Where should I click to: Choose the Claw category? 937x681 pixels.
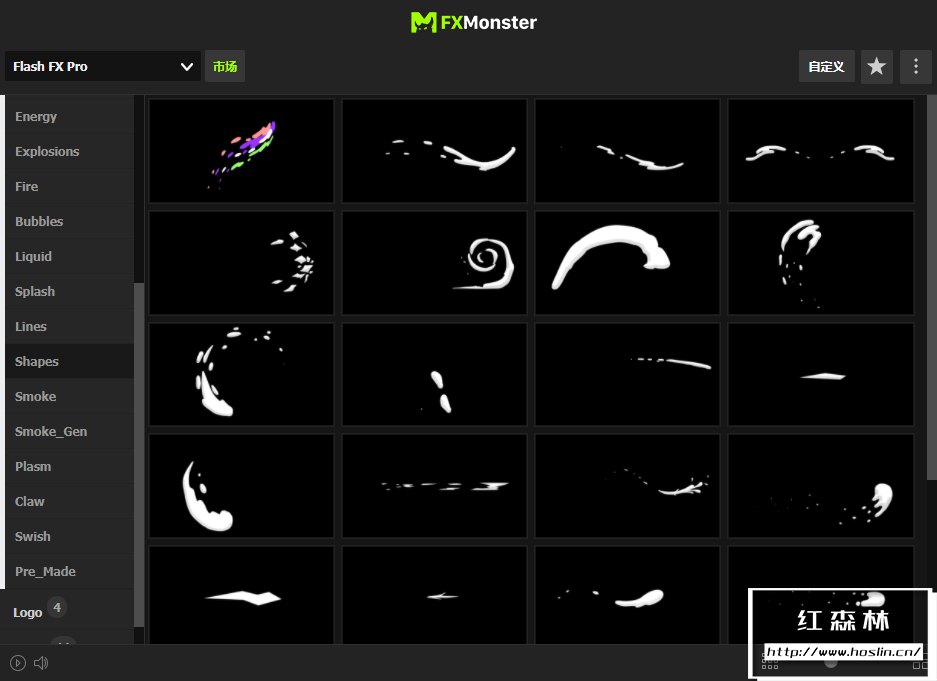(x=69, y=501)
